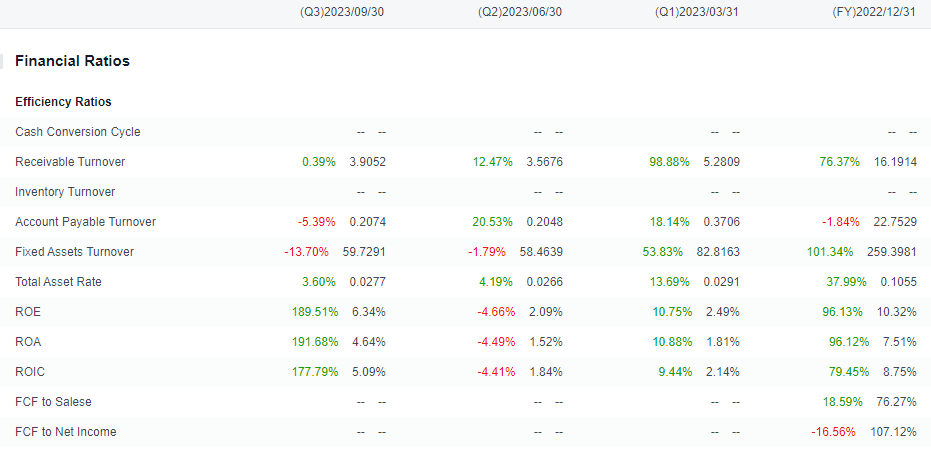Click Fixed Assets Turnover value 259.3981

pyautogui.click(x=892, y=252)
